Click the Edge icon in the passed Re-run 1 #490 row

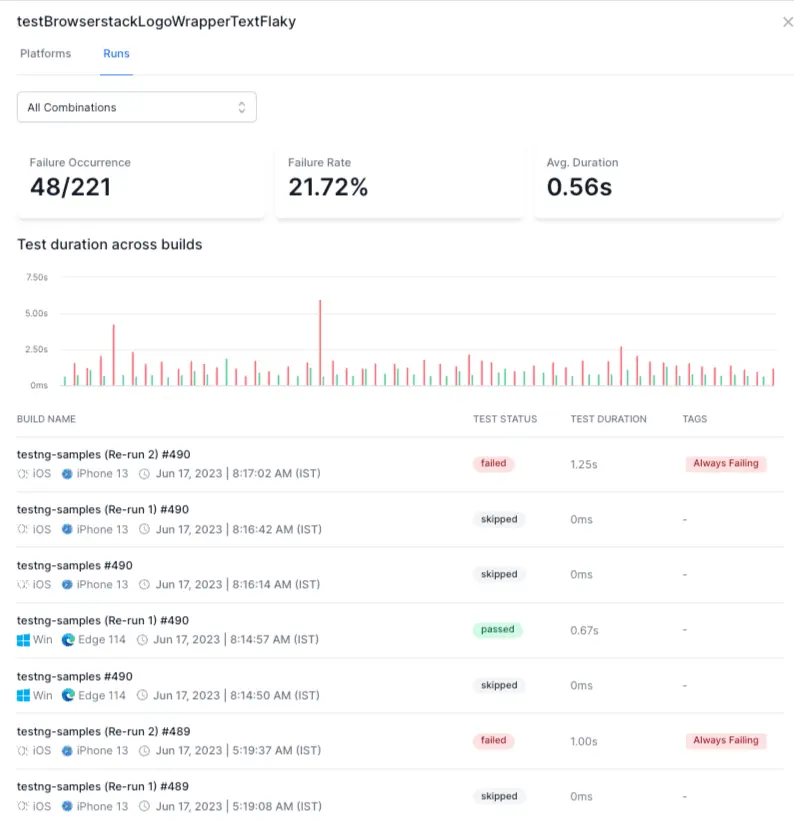[68, 640]
